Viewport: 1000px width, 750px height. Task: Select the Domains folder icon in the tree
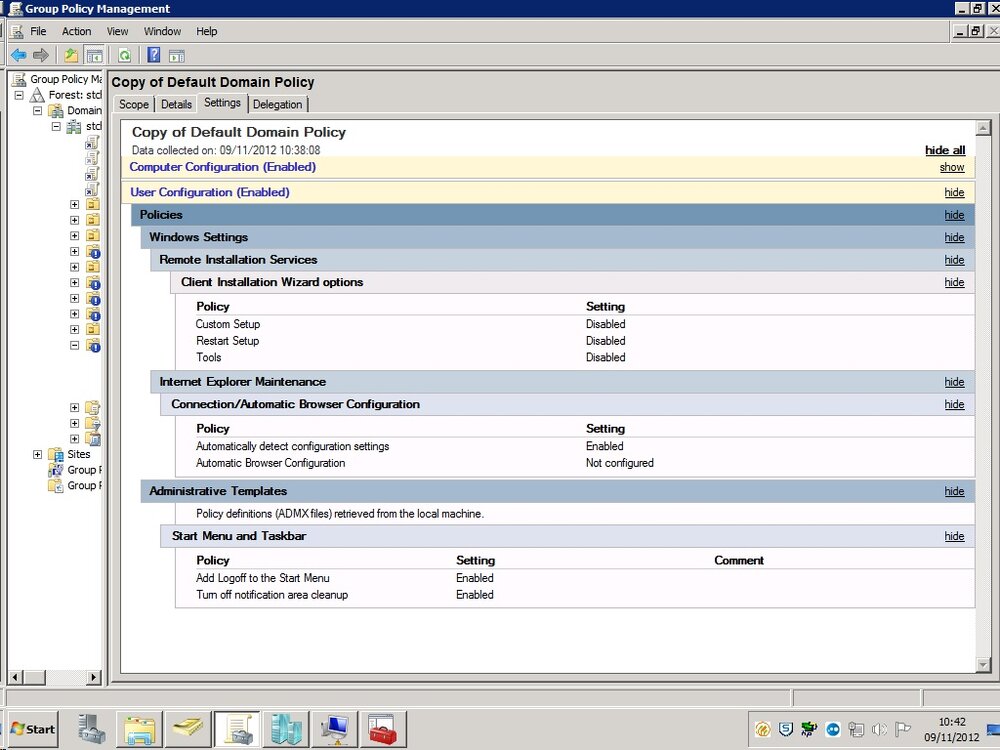(x=56, y=110)
